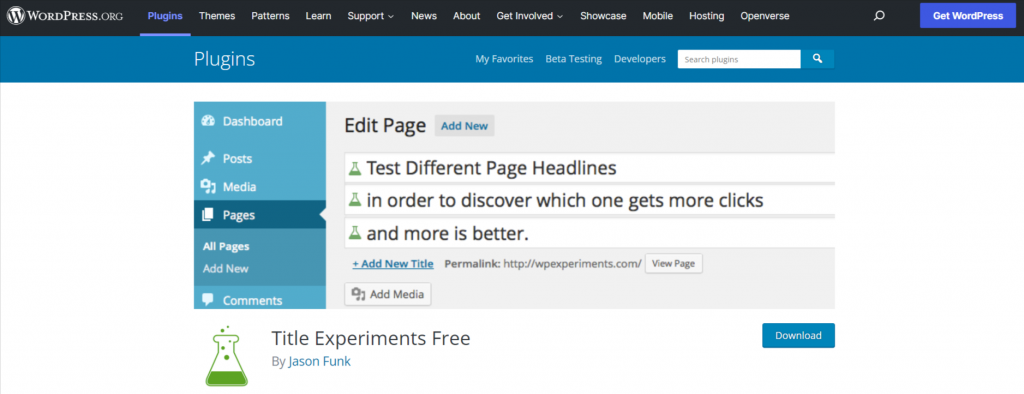Focus the Search plugins input field
This screenshot has height=394, width=1024.
pos(739,59)
